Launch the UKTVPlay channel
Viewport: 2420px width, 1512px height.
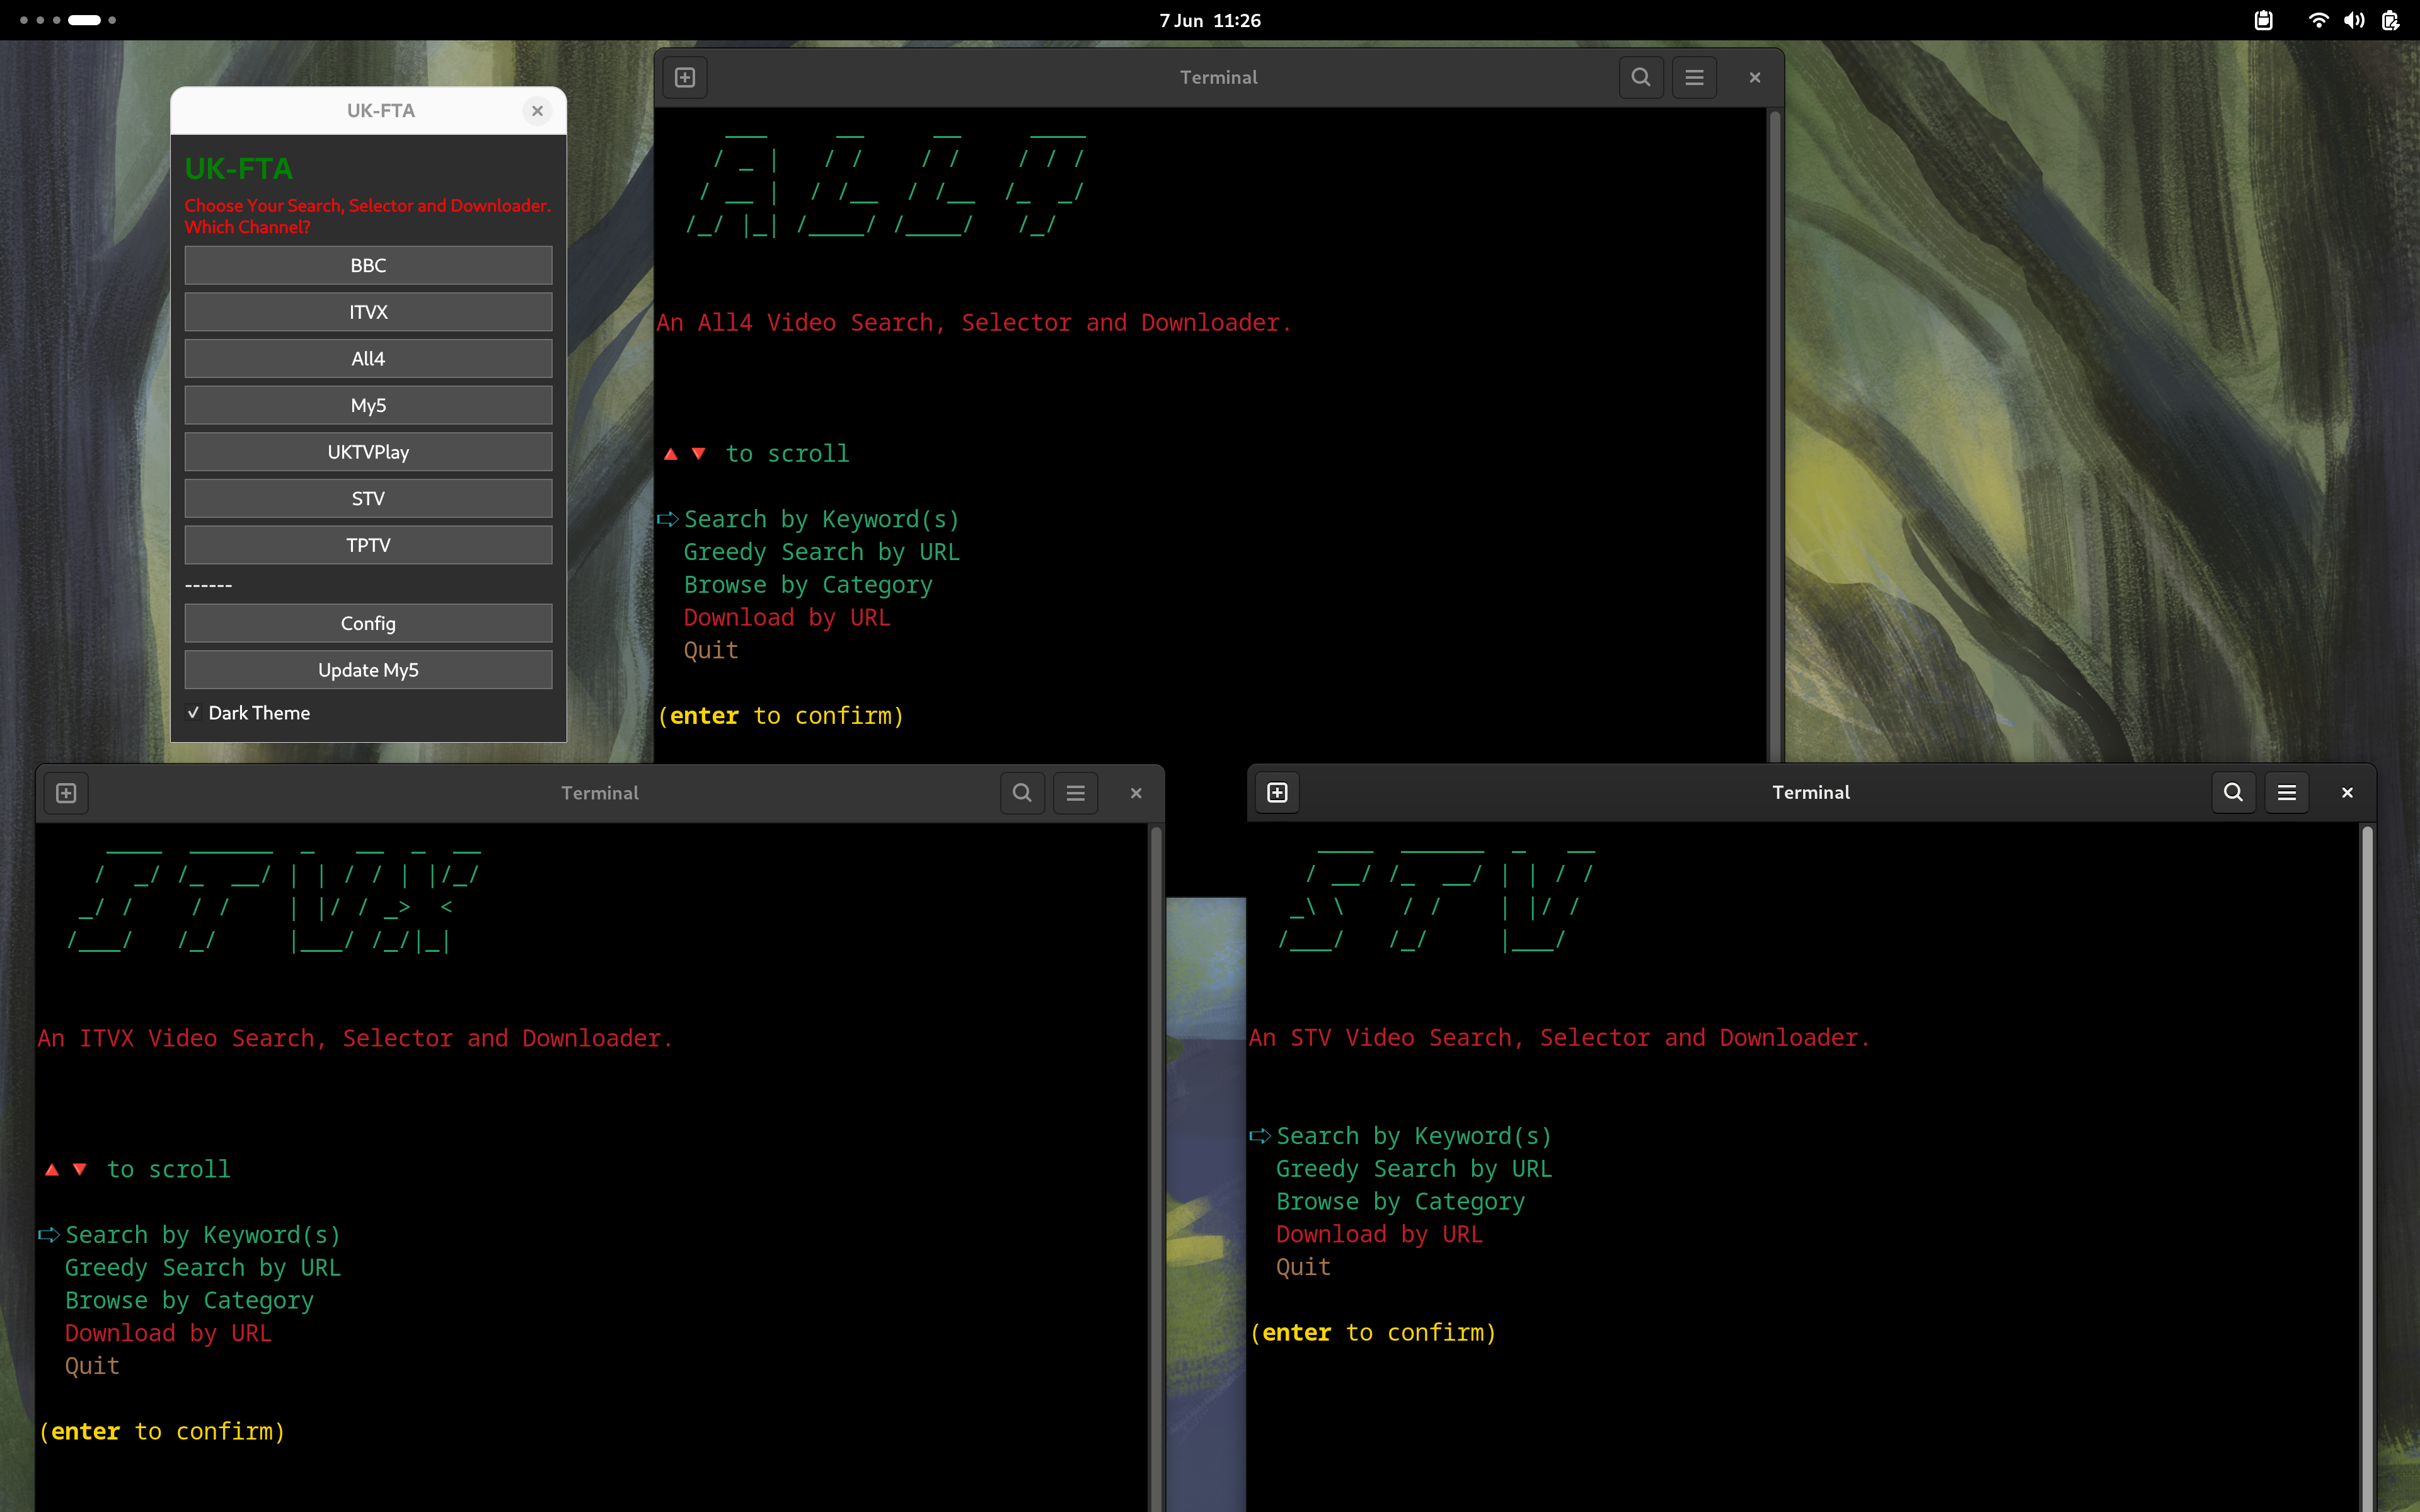tap(368, 452)
